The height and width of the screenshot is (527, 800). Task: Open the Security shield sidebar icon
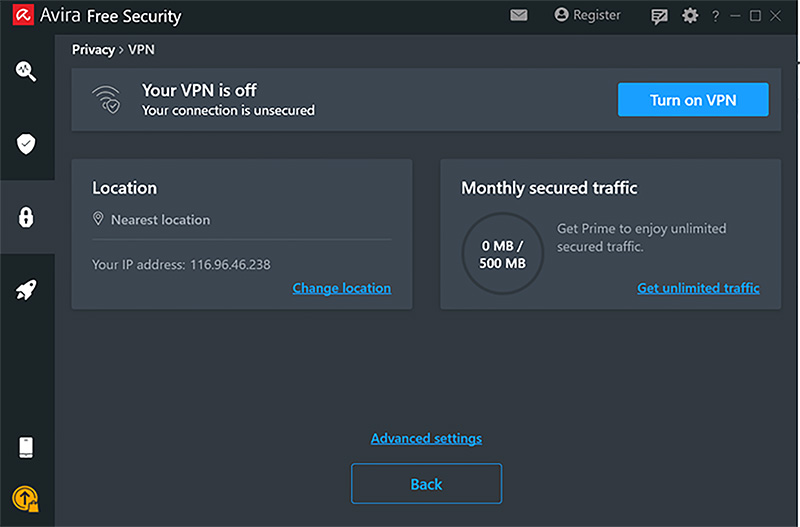point(26,144)
